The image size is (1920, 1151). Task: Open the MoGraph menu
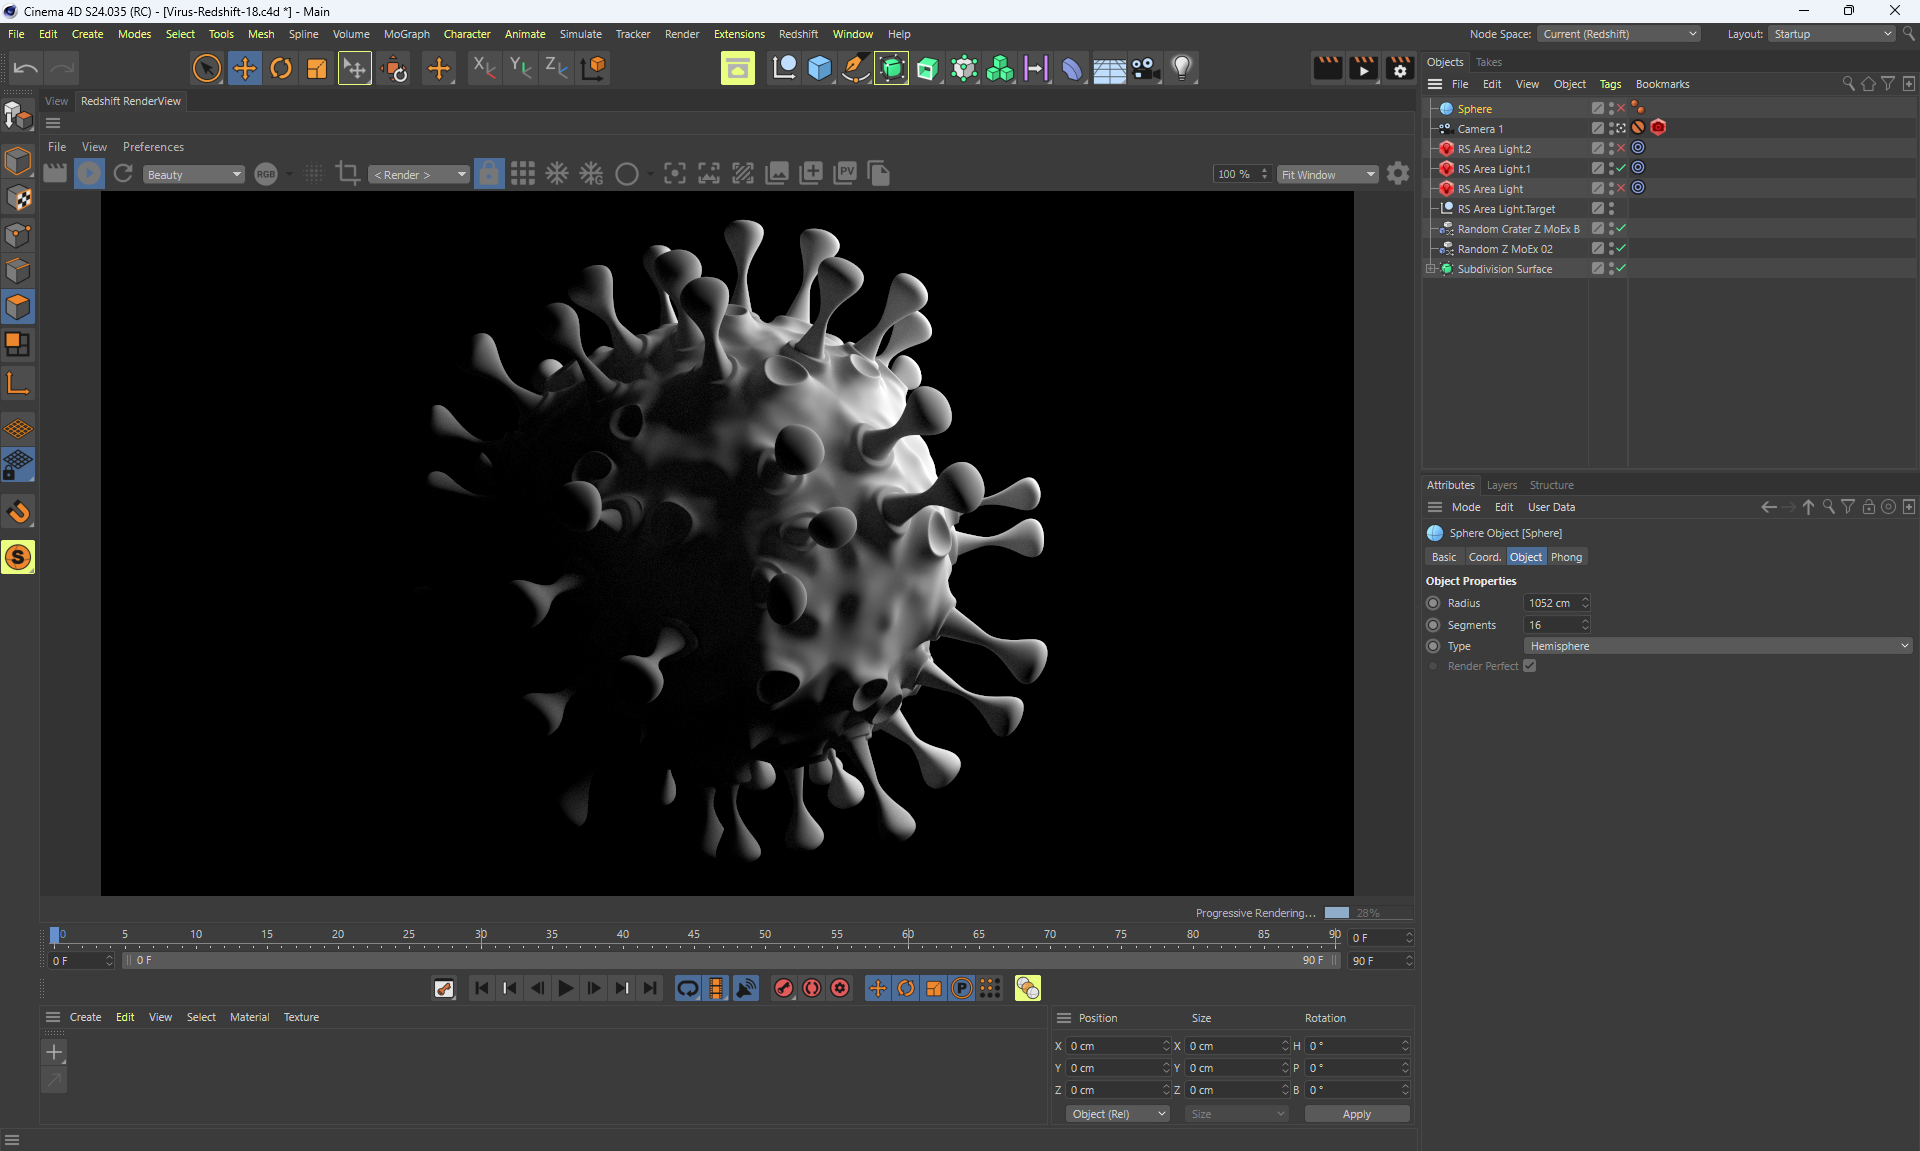406,34
